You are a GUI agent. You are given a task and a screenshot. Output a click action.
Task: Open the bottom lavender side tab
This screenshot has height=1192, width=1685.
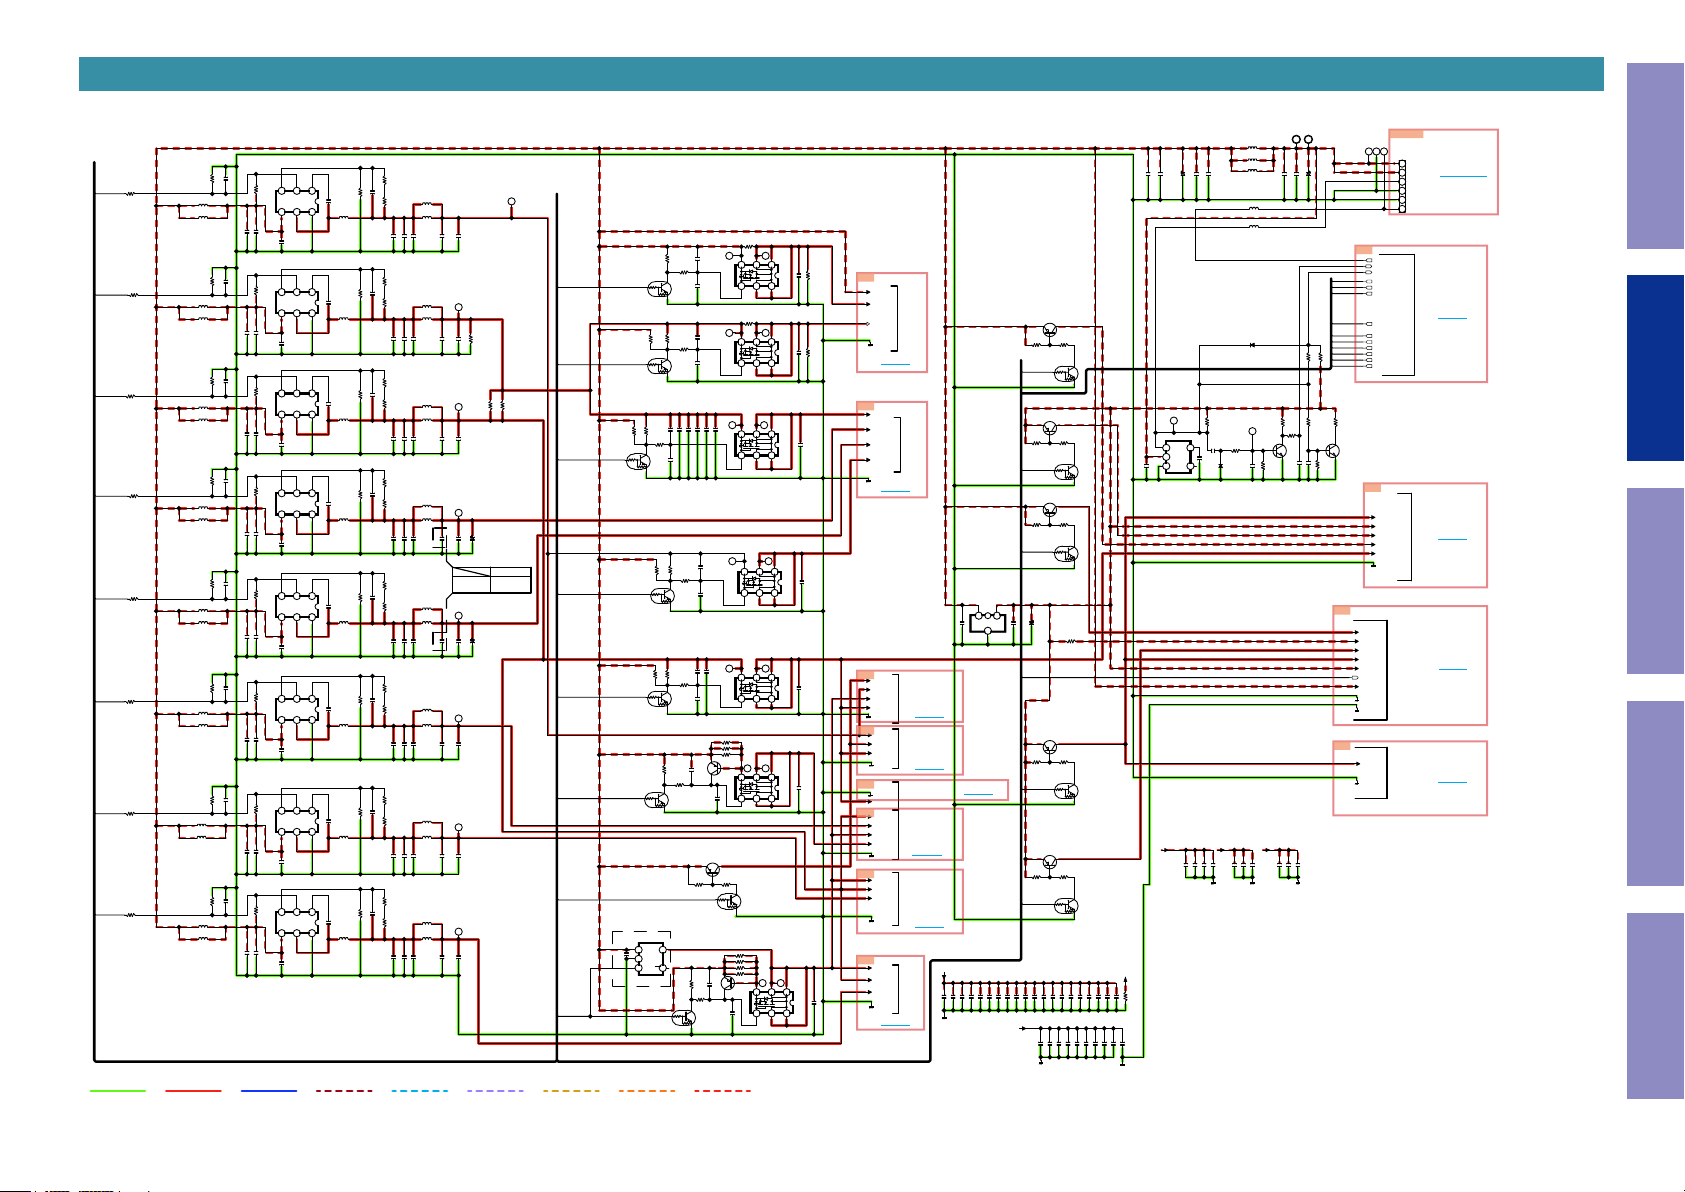[x=1655, y=1006]
